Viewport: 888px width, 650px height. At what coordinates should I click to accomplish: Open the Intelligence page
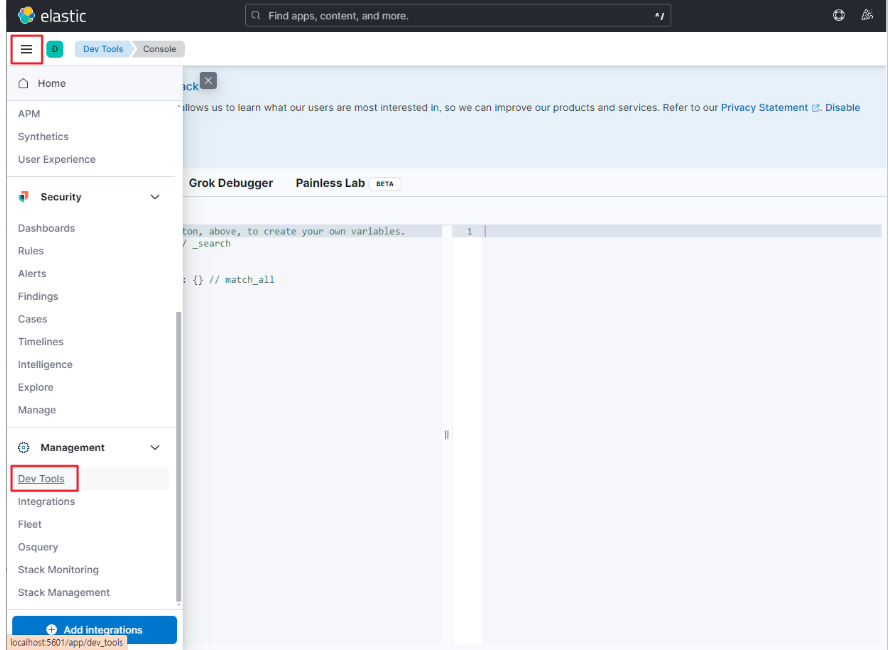45,364
